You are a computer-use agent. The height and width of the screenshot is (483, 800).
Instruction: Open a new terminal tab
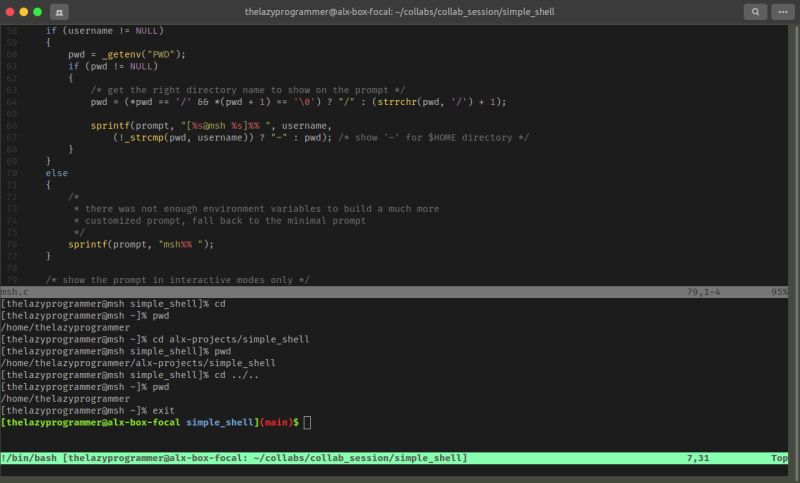point(59,12)
